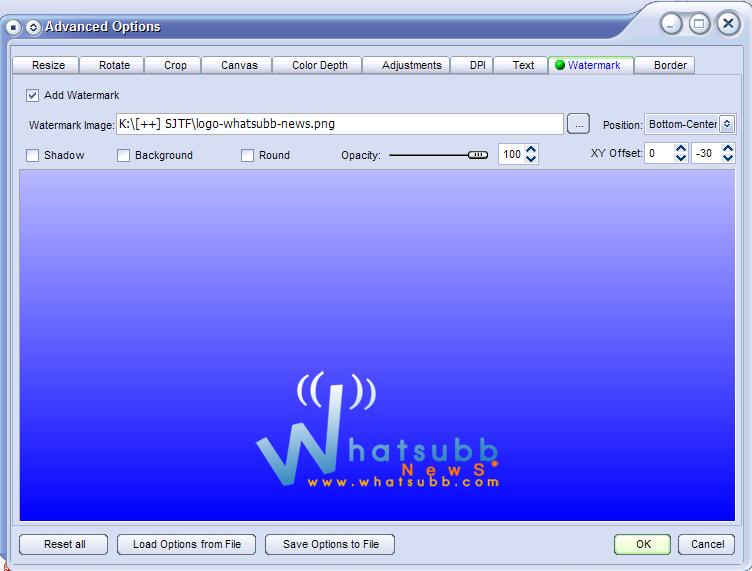Increase X offset with up arrow
The image size is (752, 571).
681,149
